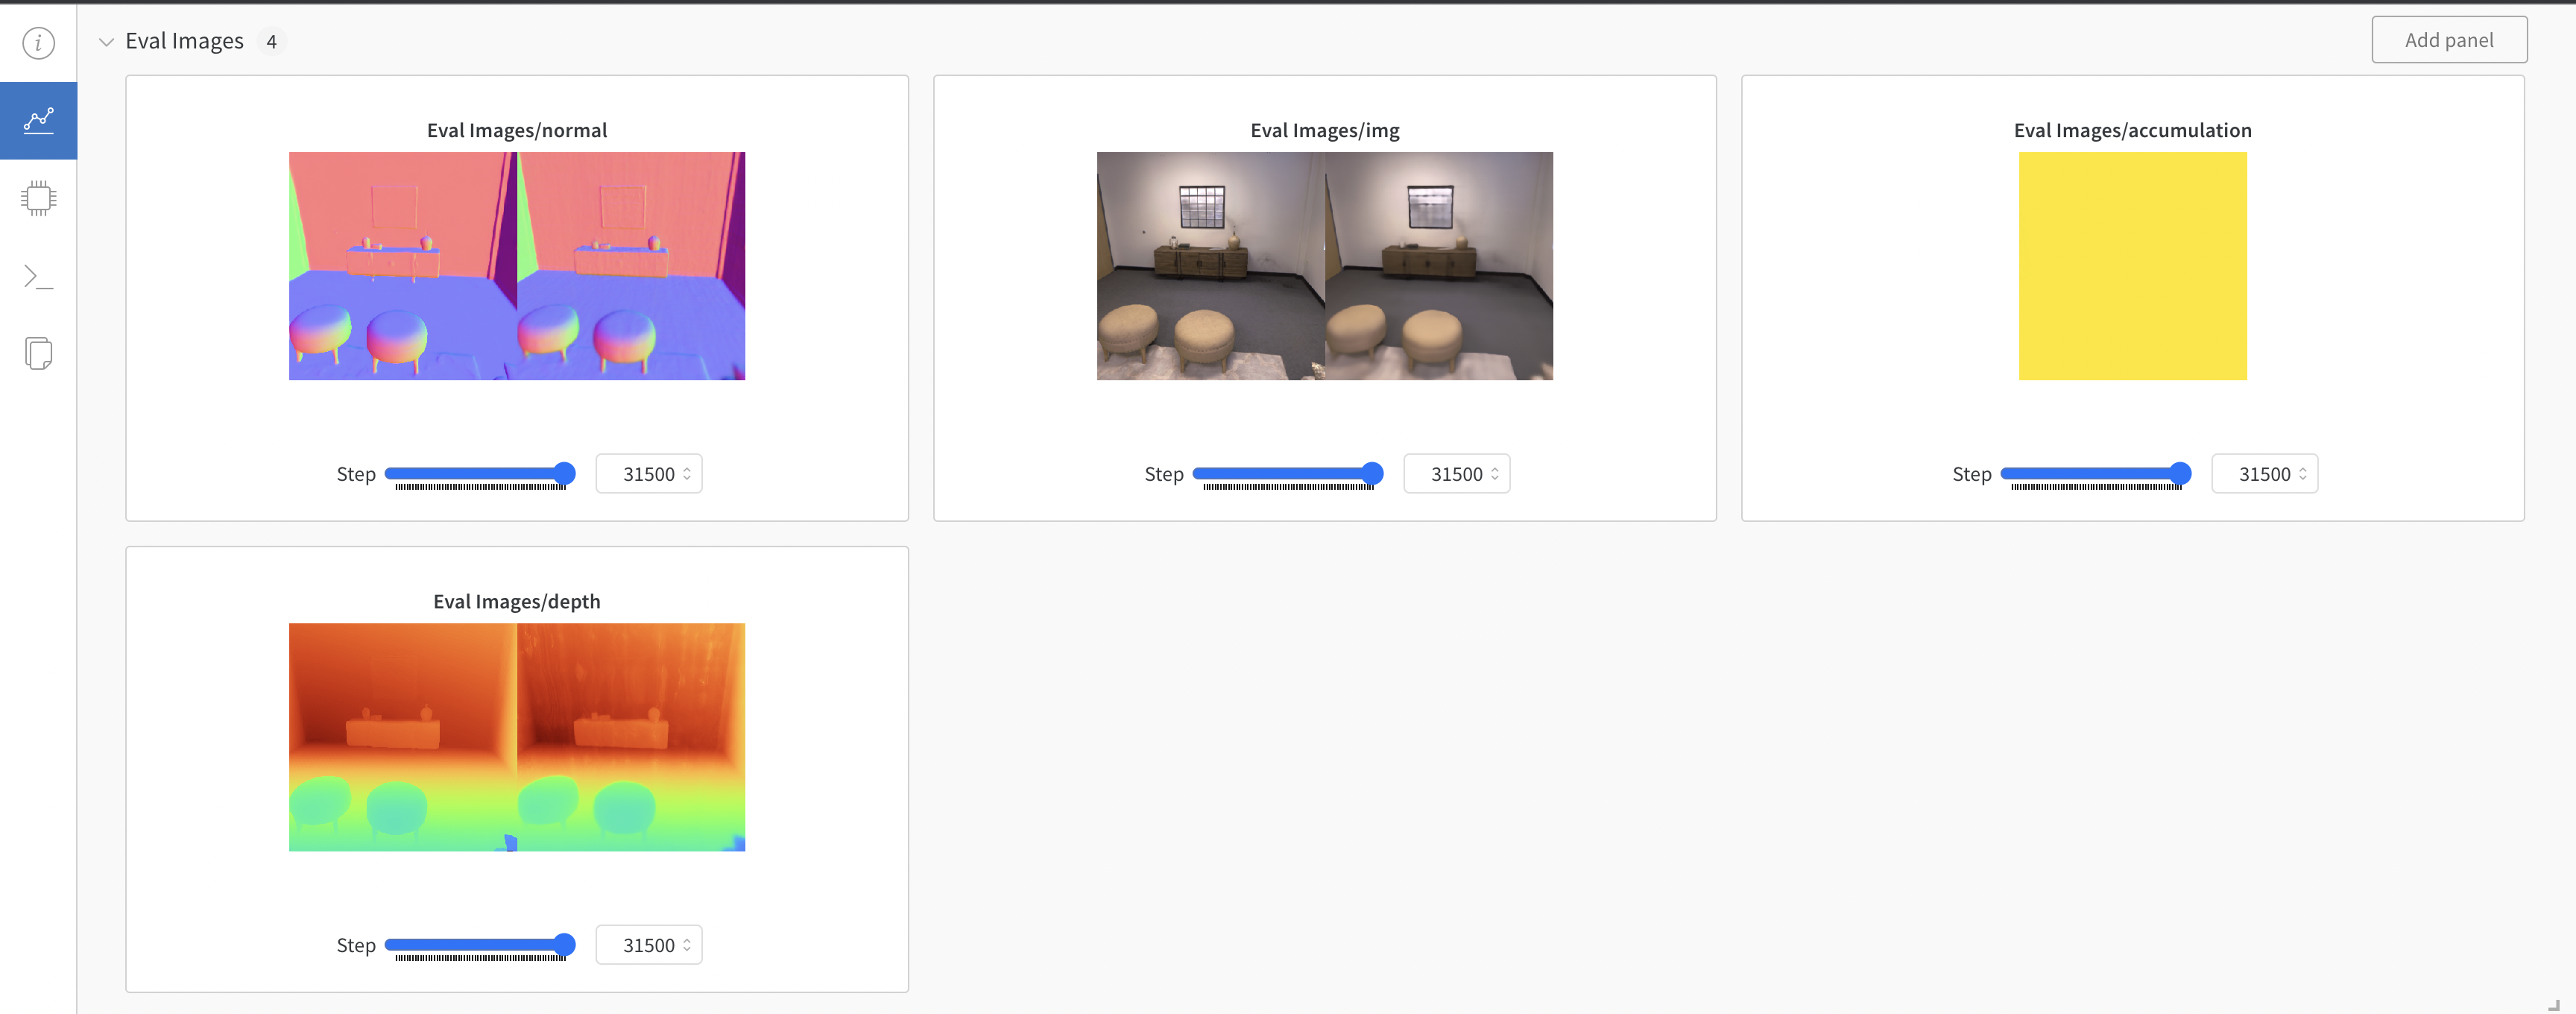Image resolution: width=2576 pixels, height=1014 pixels.
Task: Select the Charts view in sidebar
Action: [x=38, y=120]
